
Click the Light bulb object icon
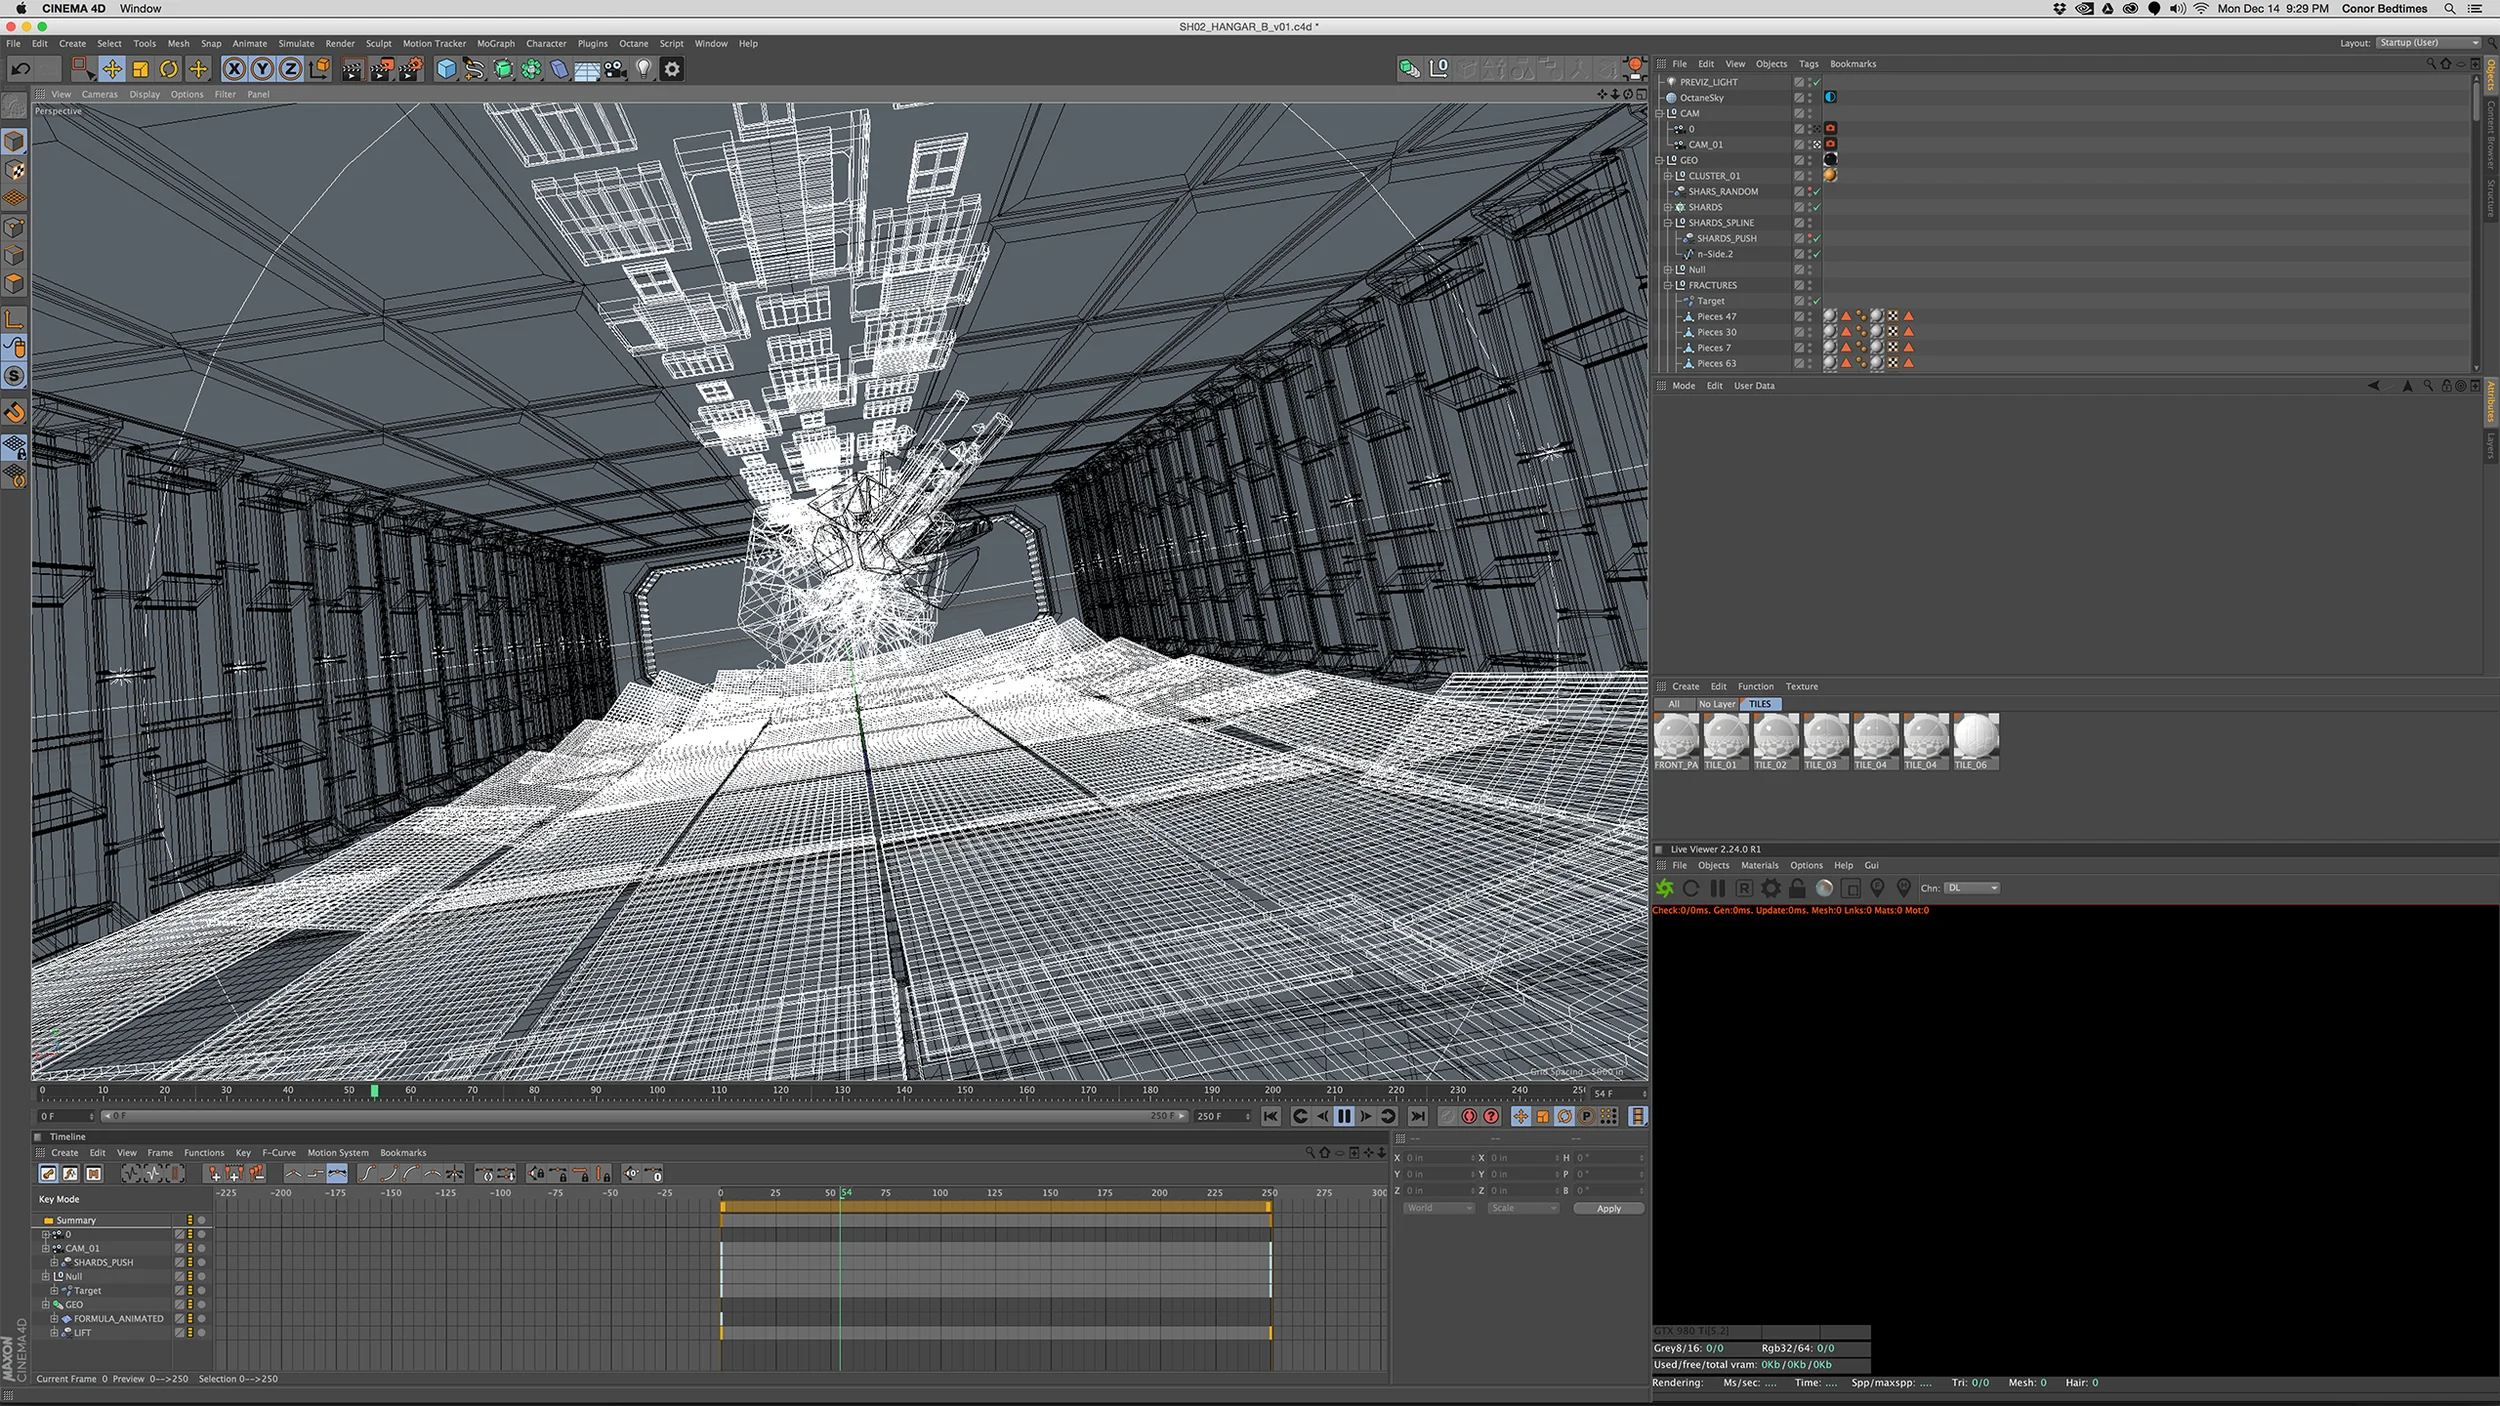pyautogui.click(x=644, y=69)
